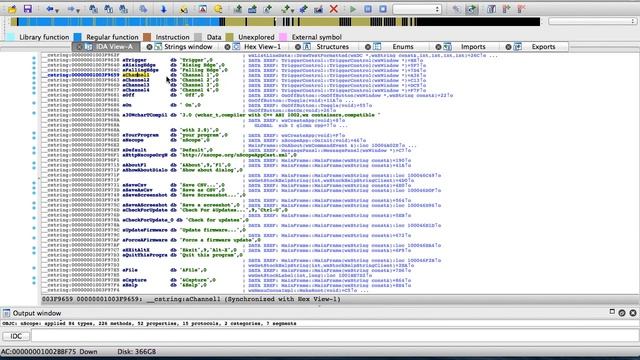Close the Structures tab
The height and width of the screenshot is (360, 640).
click(x=298, y=47)
